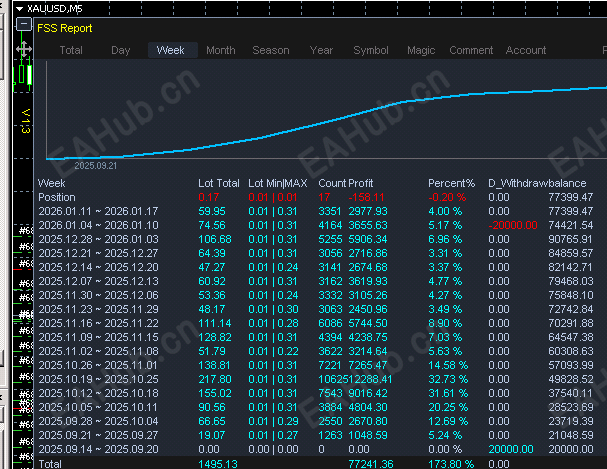This screenshot has width=607, height=469.
Task: Select week row 2025.11.09 ~ 2025.11.15
Action: (98, 337)
